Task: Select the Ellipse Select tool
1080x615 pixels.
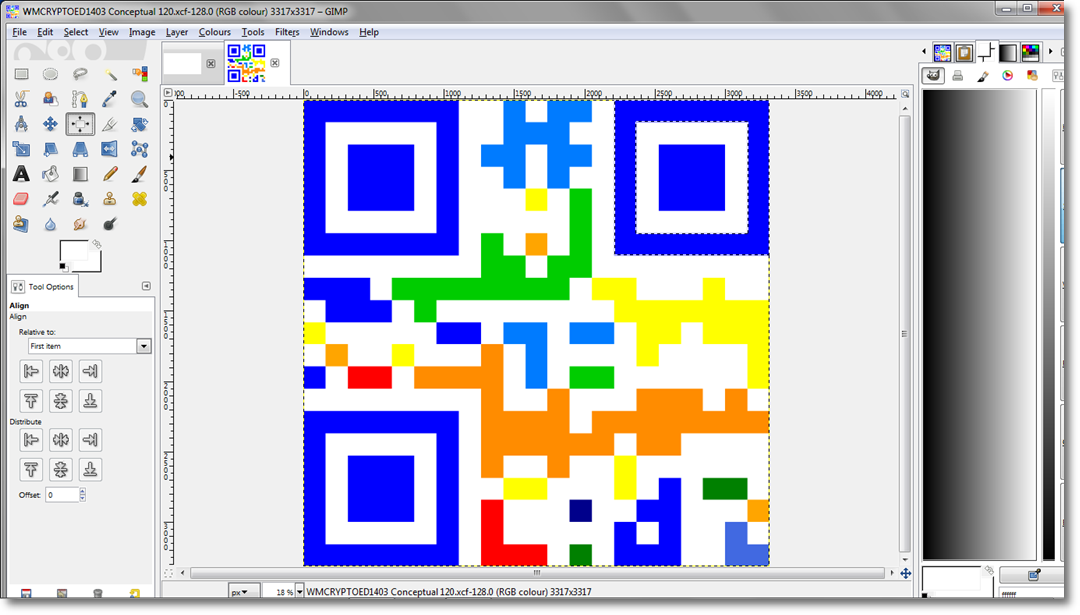Action: 50,74
